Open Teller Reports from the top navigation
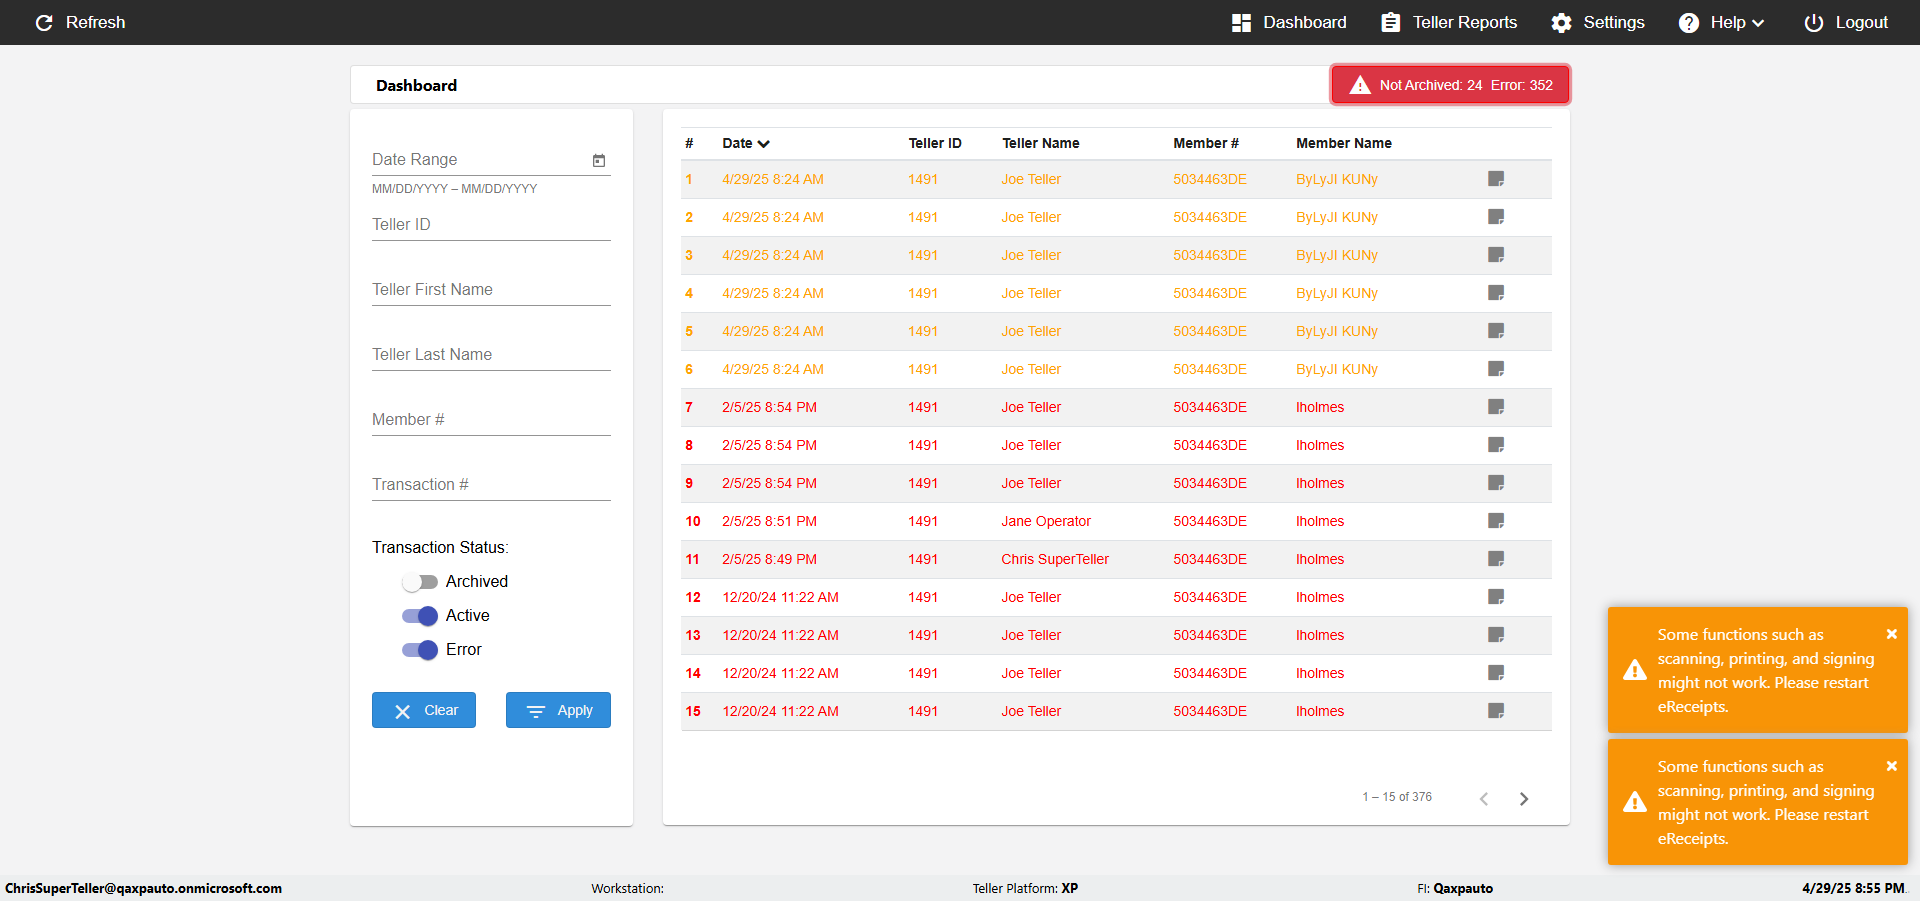Screen dimensions: 1920x901 (x=1449, y=22)
